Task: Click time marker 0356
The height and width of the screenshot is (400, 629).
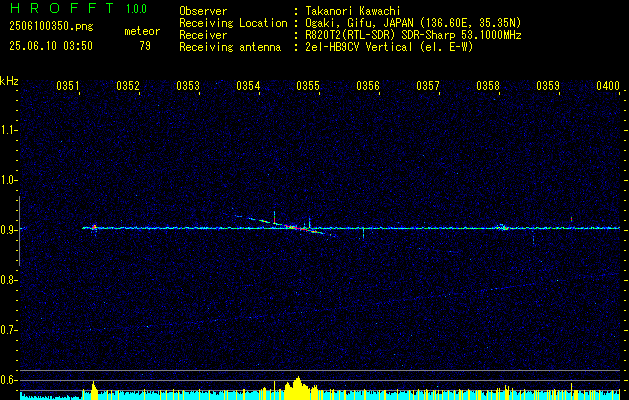Action: [x=368, y=85]
